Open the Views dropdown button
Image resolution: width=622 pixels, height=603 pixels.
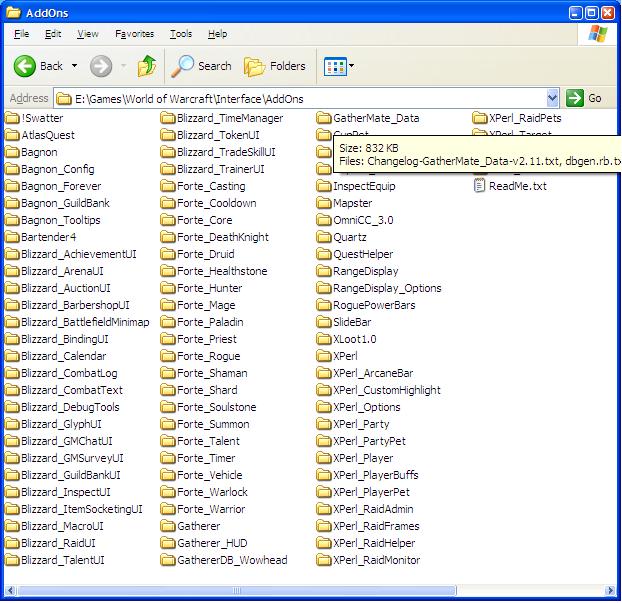339,66
